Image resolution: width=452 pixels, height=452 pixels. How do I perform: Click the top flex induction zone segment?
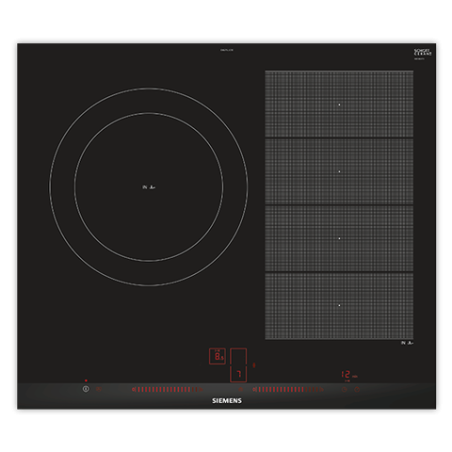[339, 104]
